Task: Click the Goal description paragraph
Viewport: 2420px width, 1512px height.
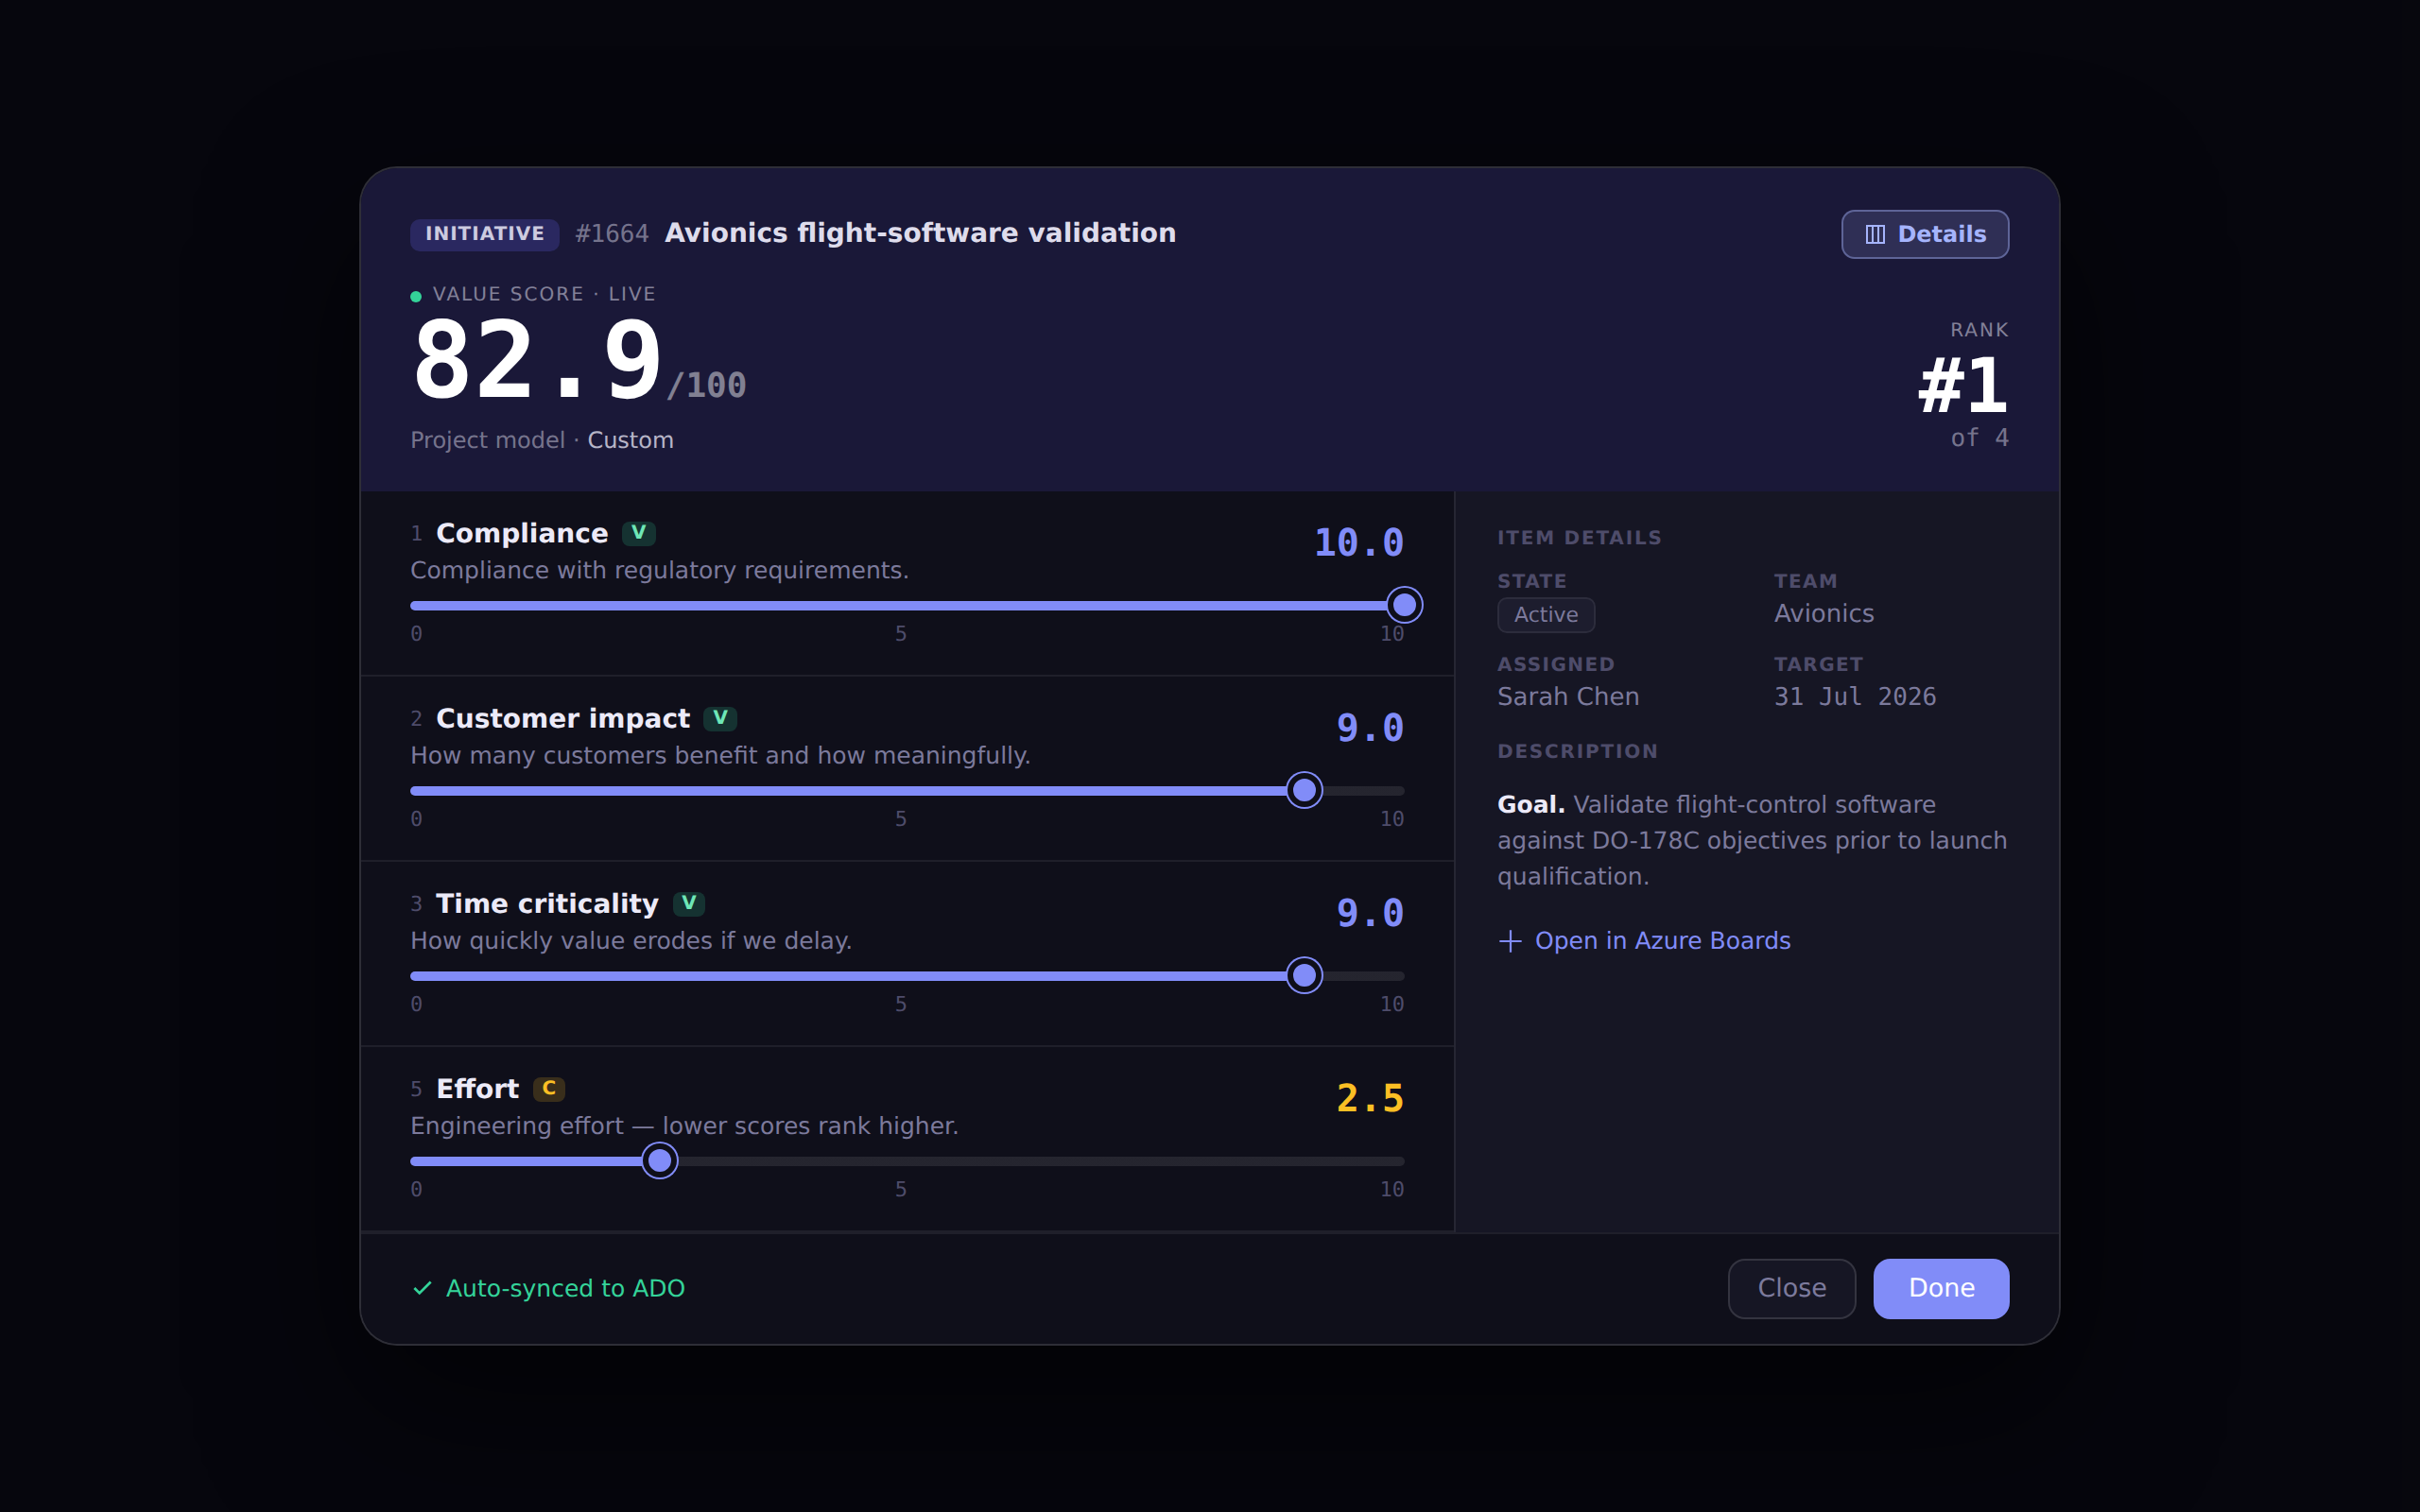Action: pyautogui.click(x=1752, y=840)
